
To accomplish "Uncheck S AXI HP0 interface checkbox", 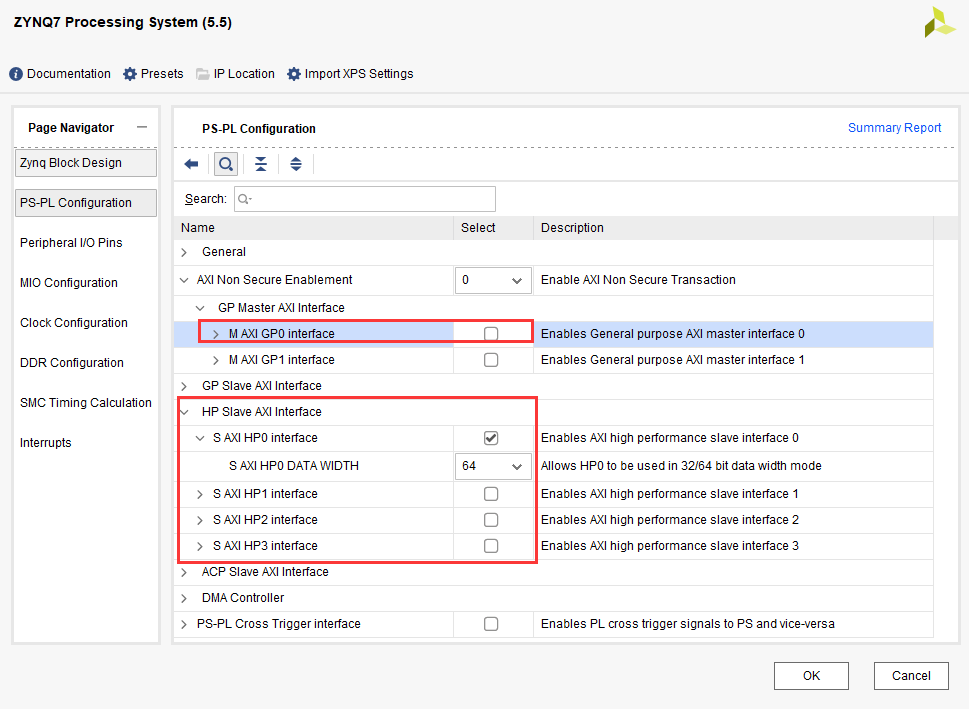I will (x=491, y=438).
